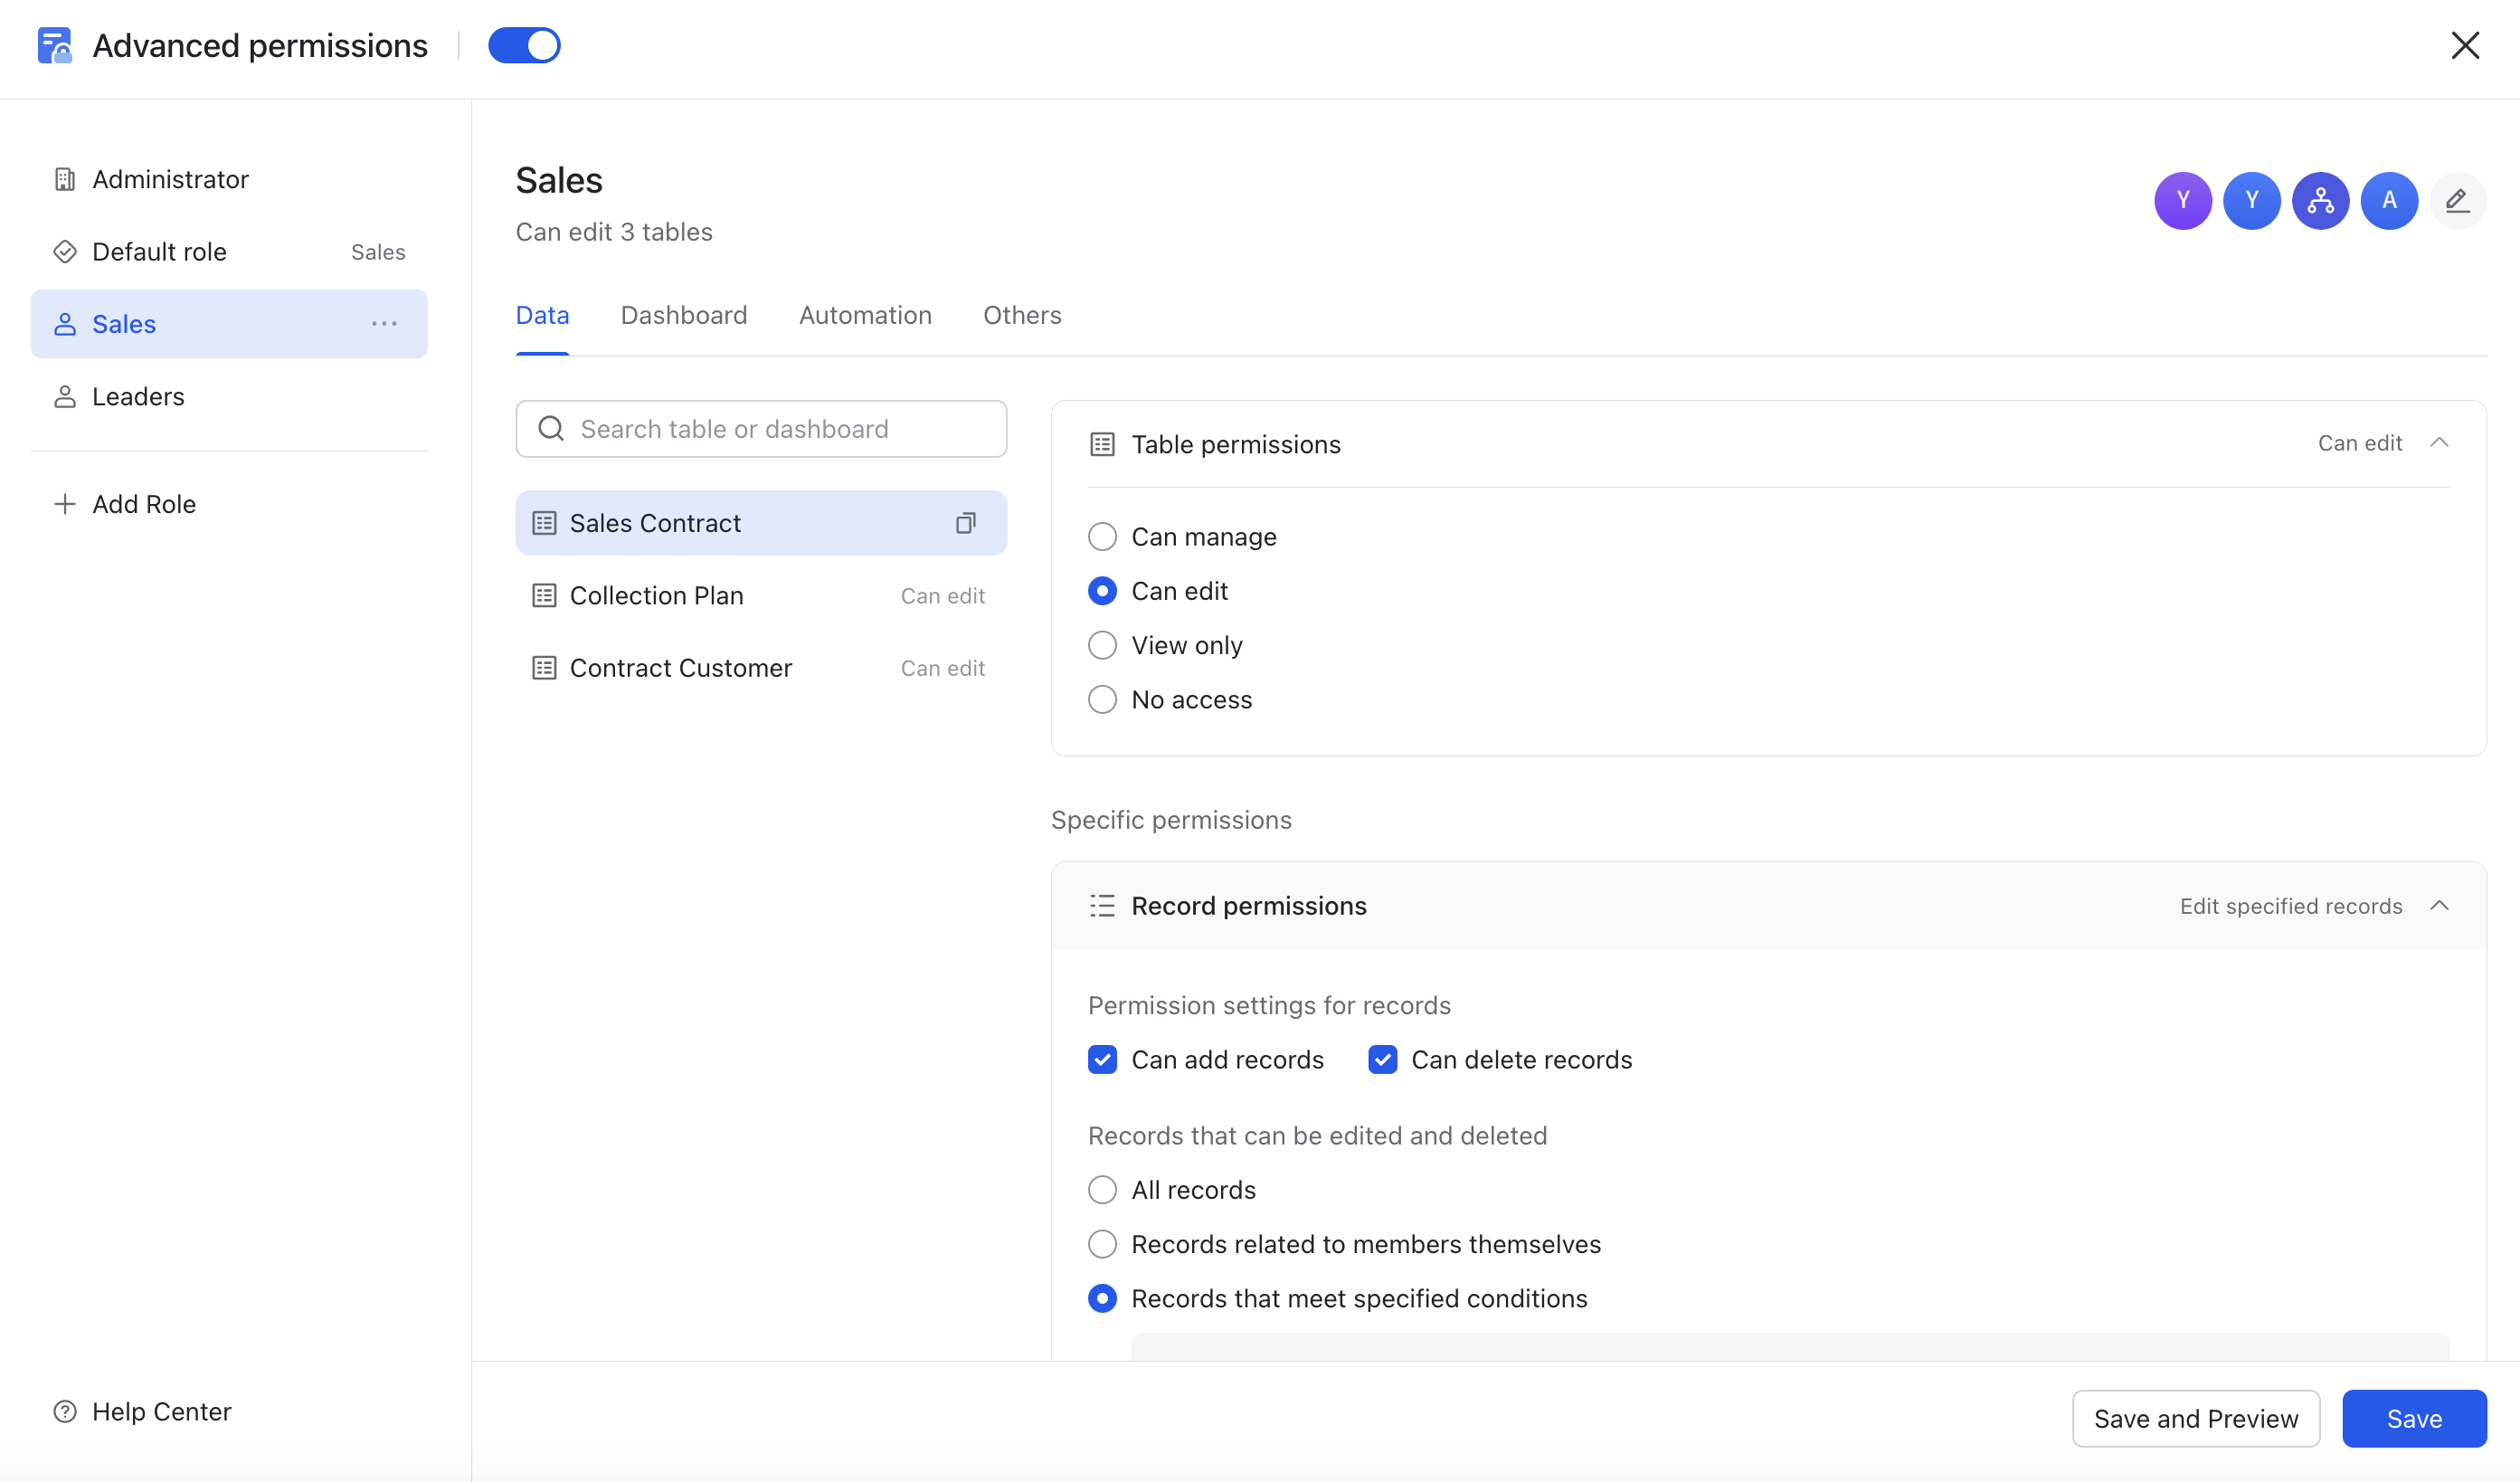Click the Save and Preview button
Screen dimensions: 2520x1482
[2196, 1418]
